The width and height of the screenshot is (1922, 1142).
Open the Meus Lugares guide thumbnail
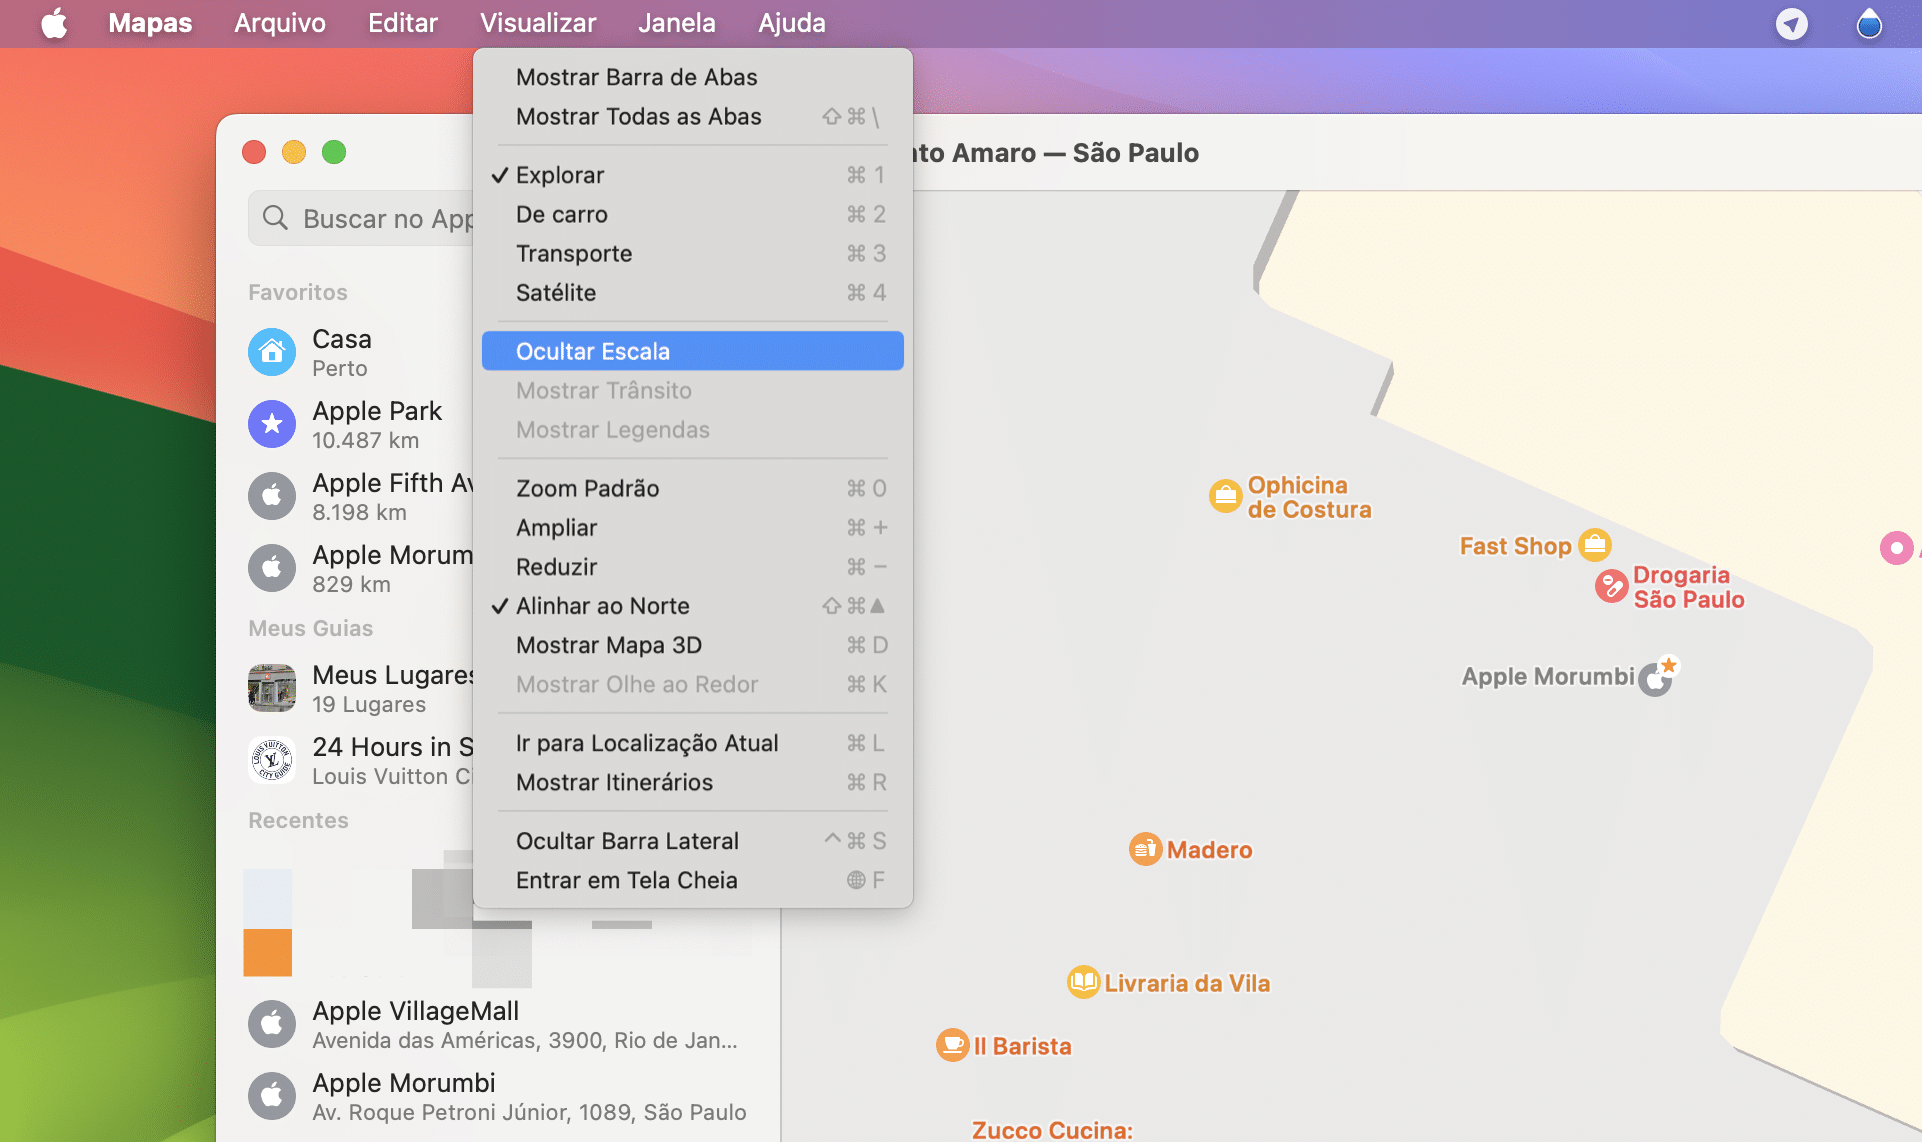coord(272,688)
